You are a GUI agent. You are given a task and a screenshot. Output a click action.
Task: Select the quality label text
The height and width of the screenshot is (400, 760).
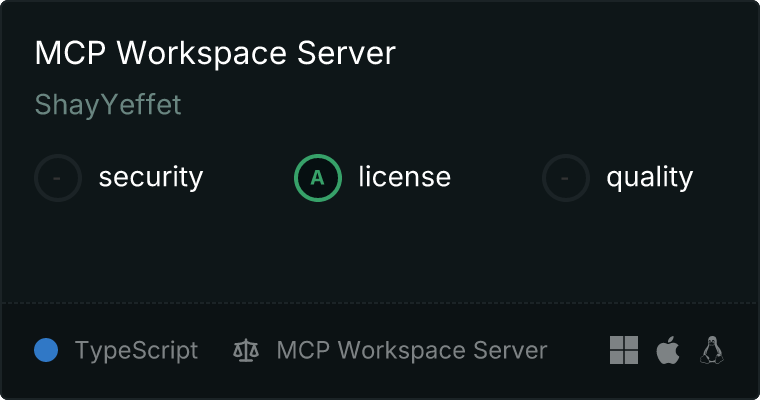click(649, 178)
